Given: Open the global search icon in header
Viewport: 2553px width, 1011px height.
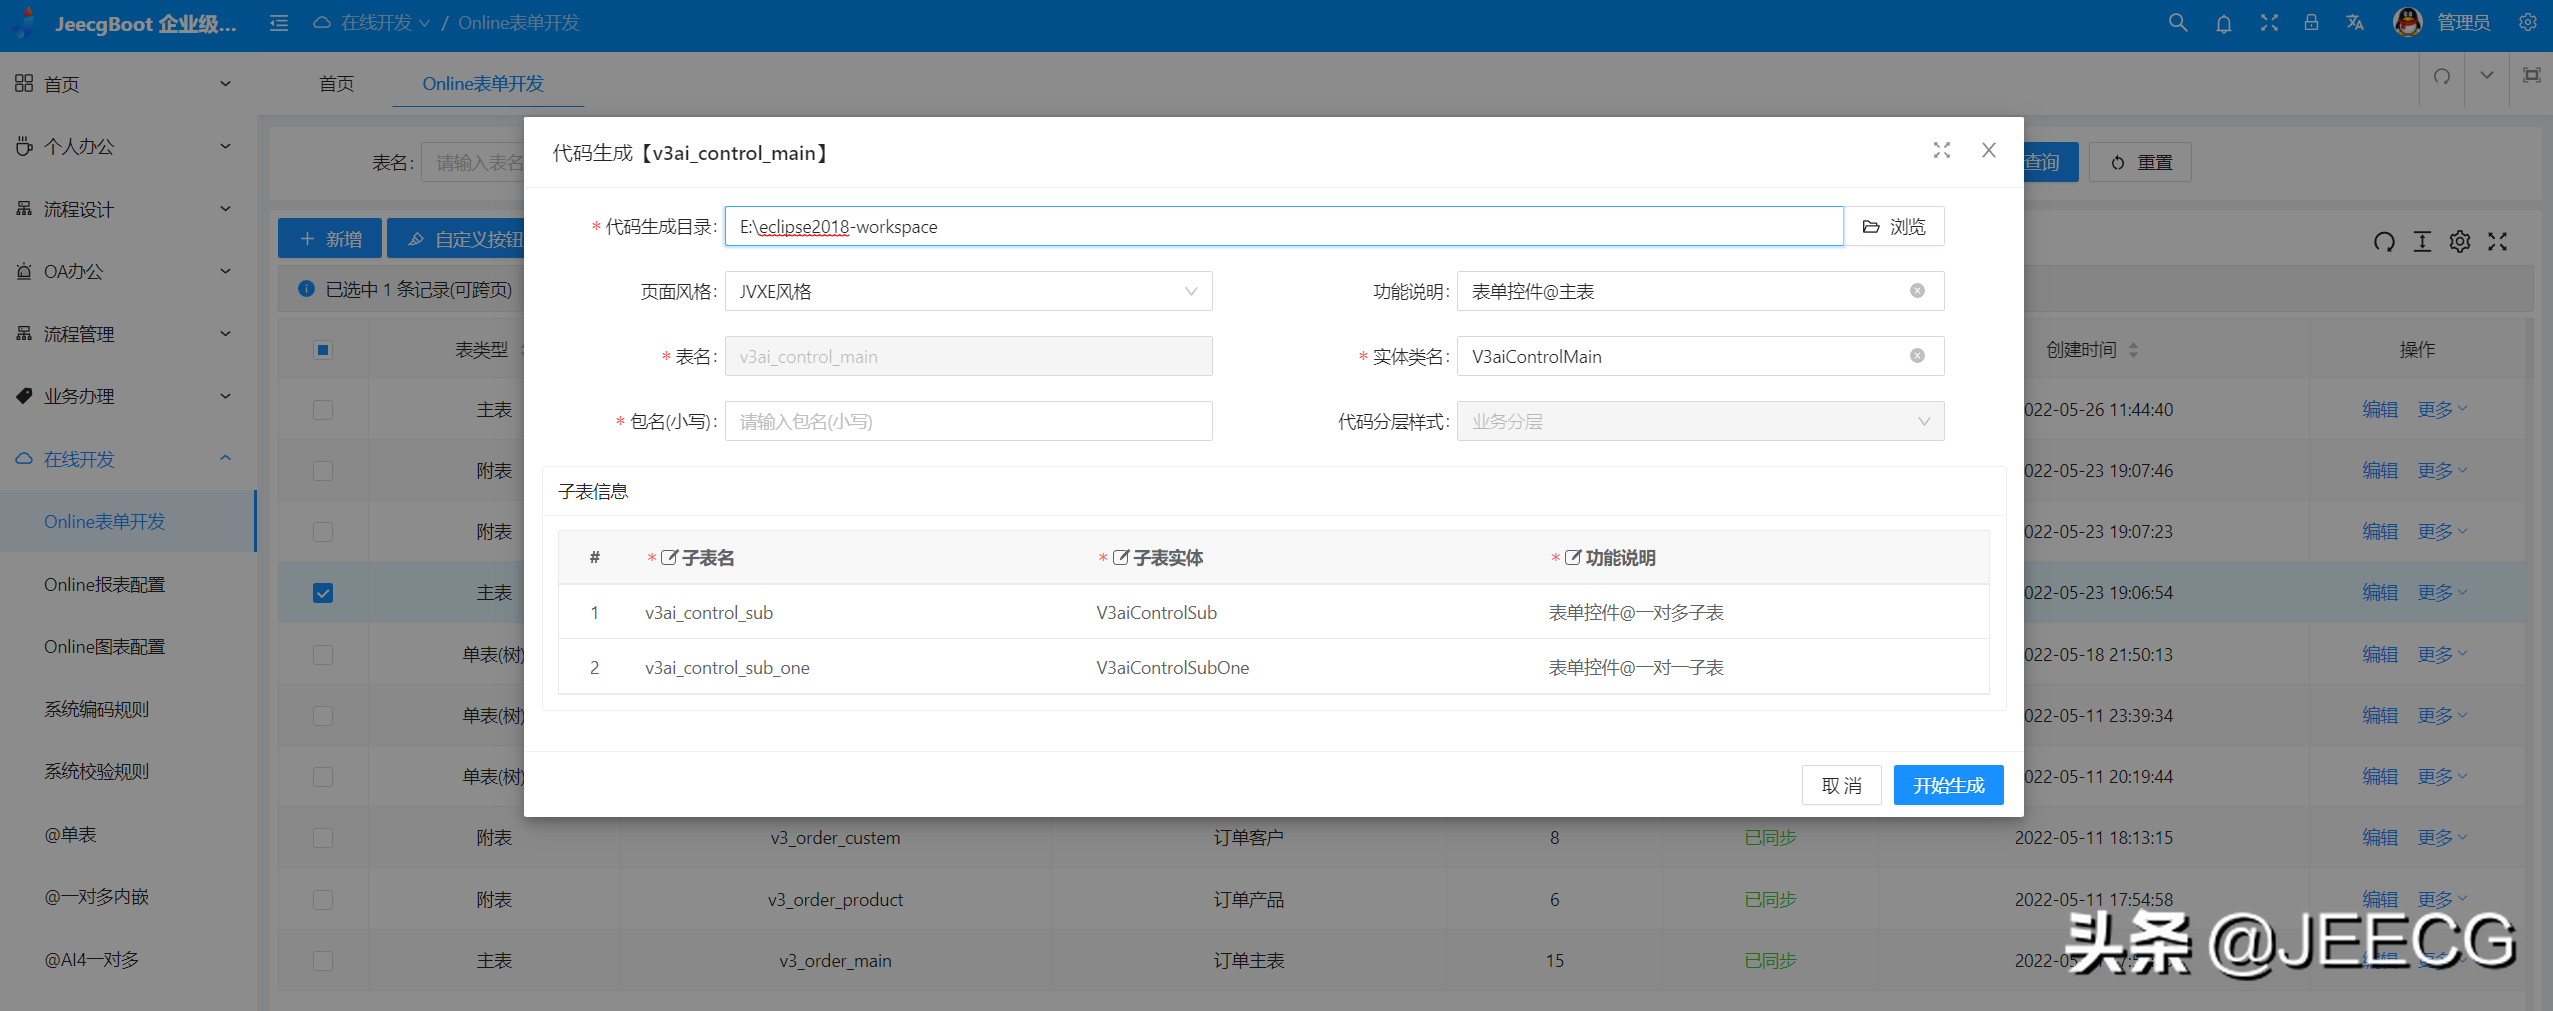Looking at the screenshot, I should [x=2177, y=22].
